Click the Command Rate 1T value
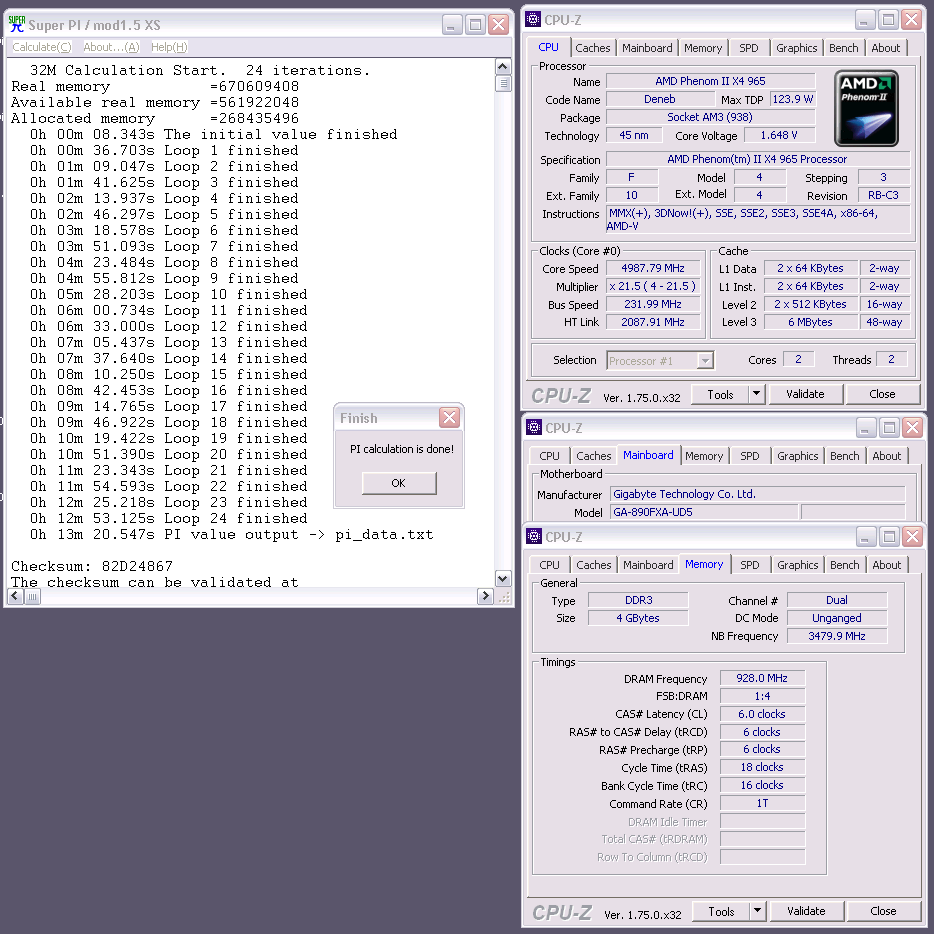934x934 pixels. (762, 803)
